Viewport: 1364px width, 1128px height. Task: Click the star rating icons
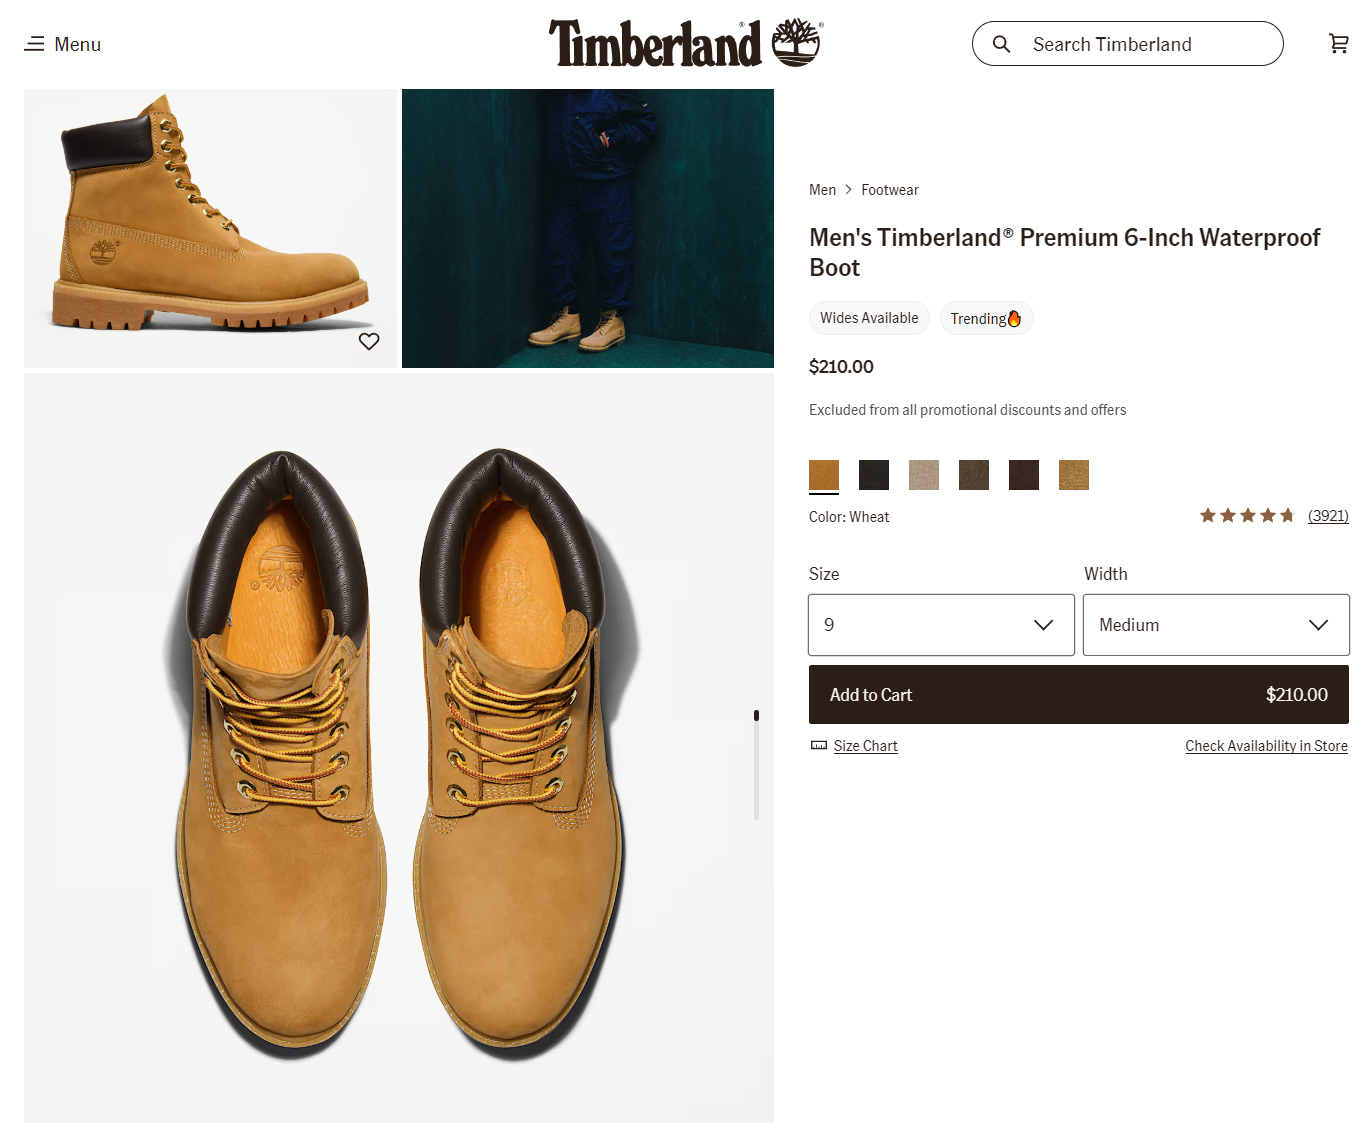[1247, 516]
